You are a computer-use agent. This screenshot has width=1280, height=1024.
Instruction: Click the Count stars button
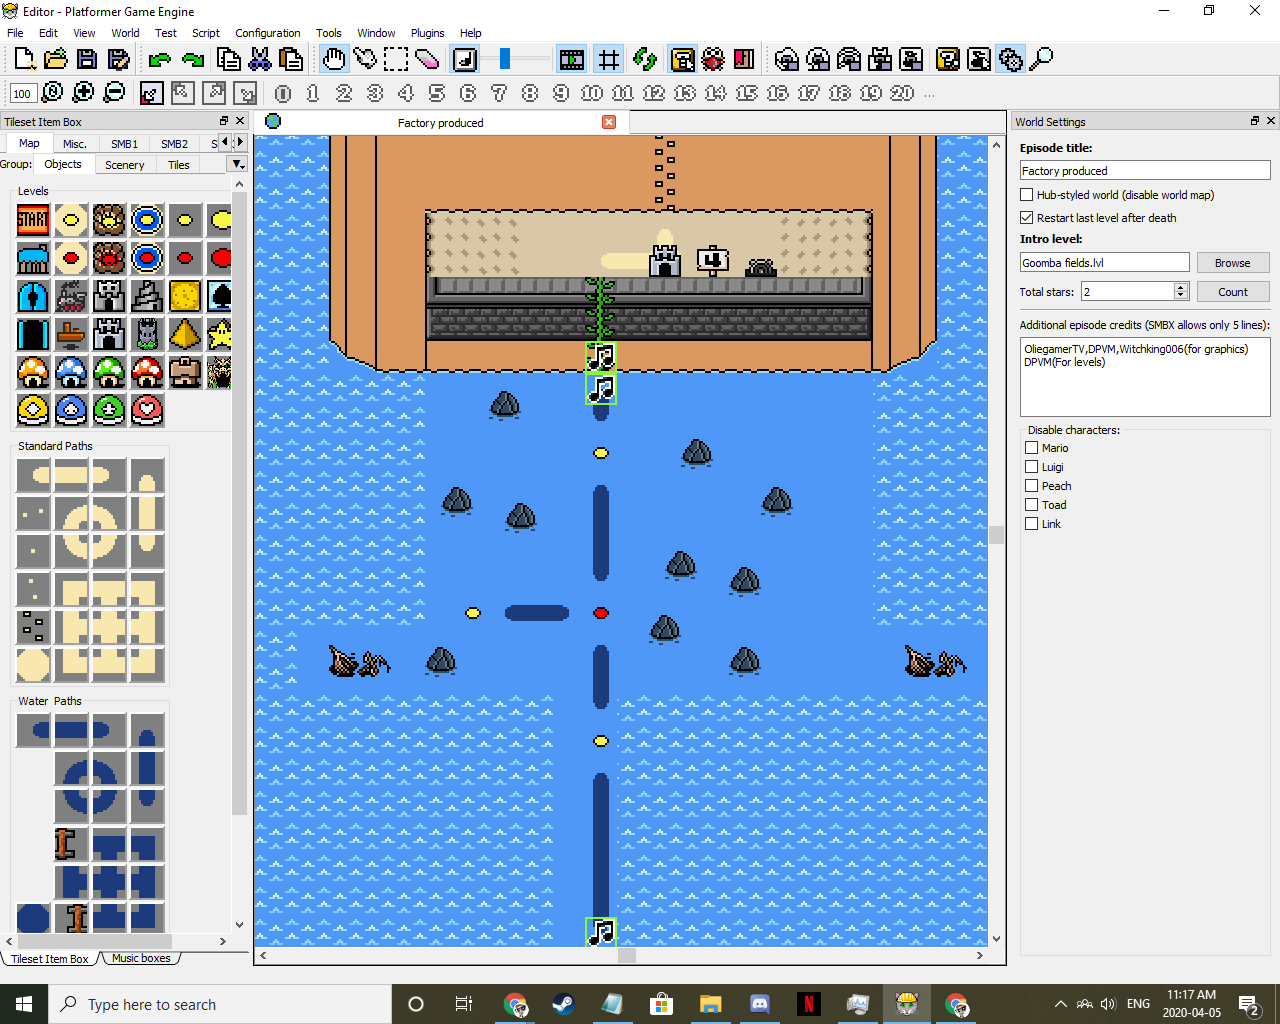pyautogui.click(x=1232, y=292)
